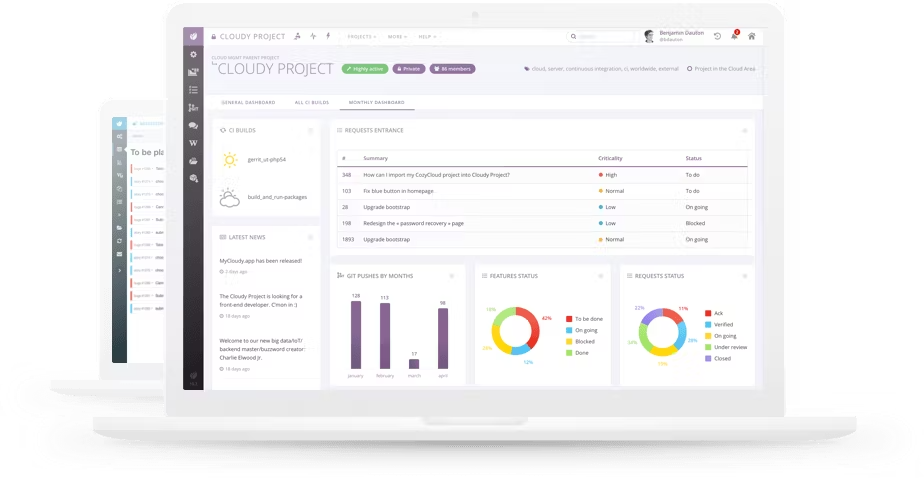The image size is (924, 478).
Task: Click red 'To be done' legend swatch
Action: 569,319
